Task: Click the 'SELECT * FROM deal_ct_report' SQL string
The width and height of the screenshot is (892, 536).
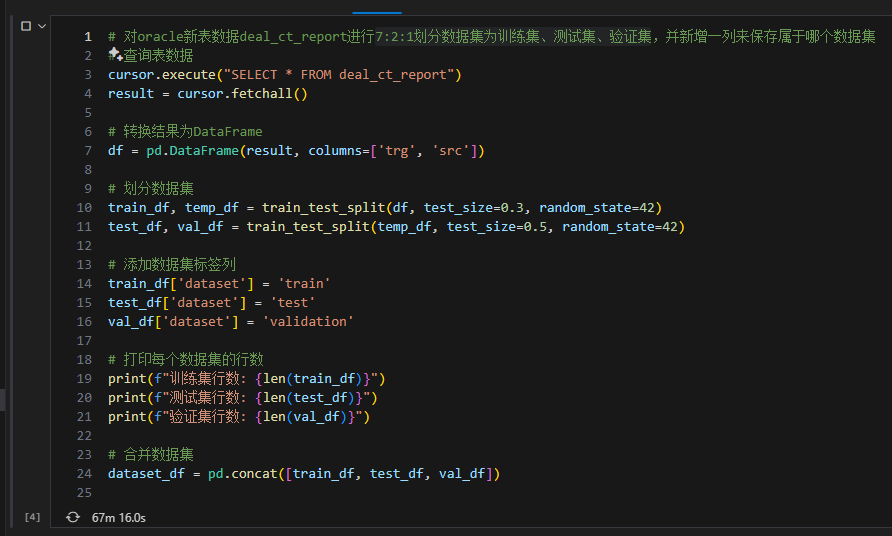Action: pyautogui.click(x=339, y=75)
